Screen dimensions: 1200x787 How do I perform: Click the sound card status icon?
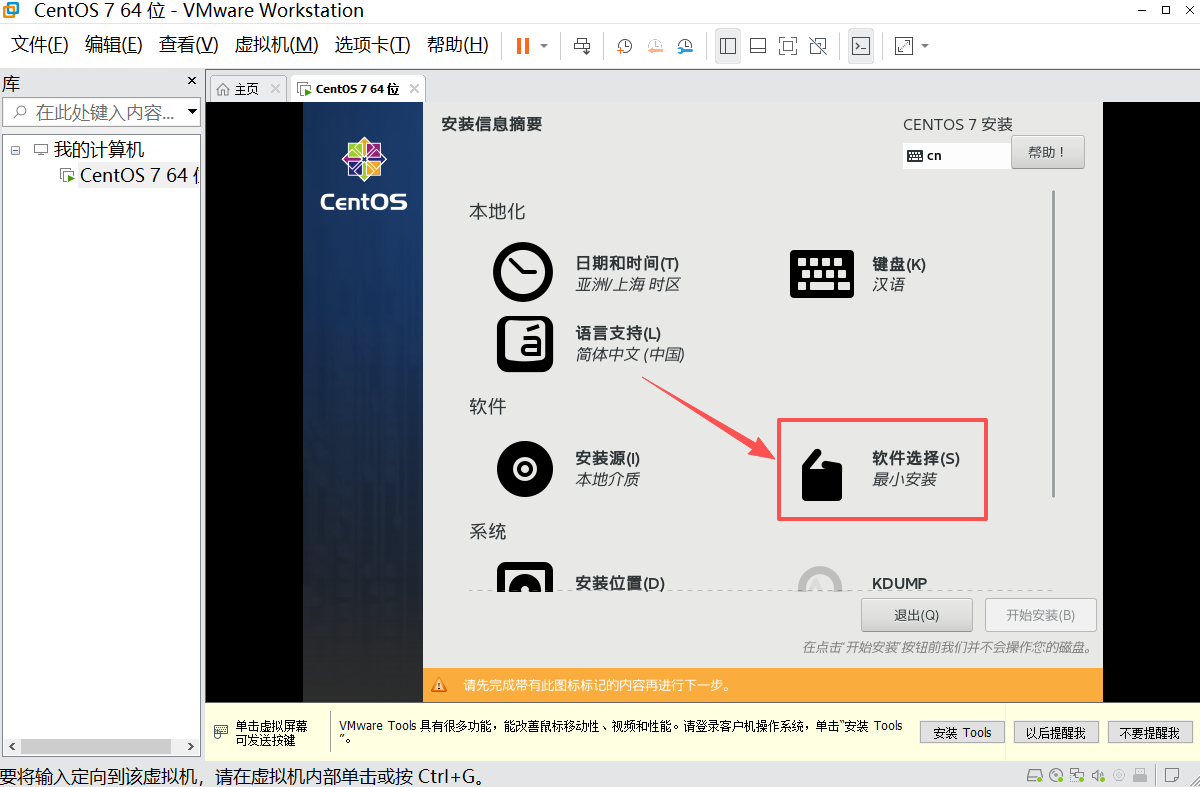click(x=1098, y=775)
